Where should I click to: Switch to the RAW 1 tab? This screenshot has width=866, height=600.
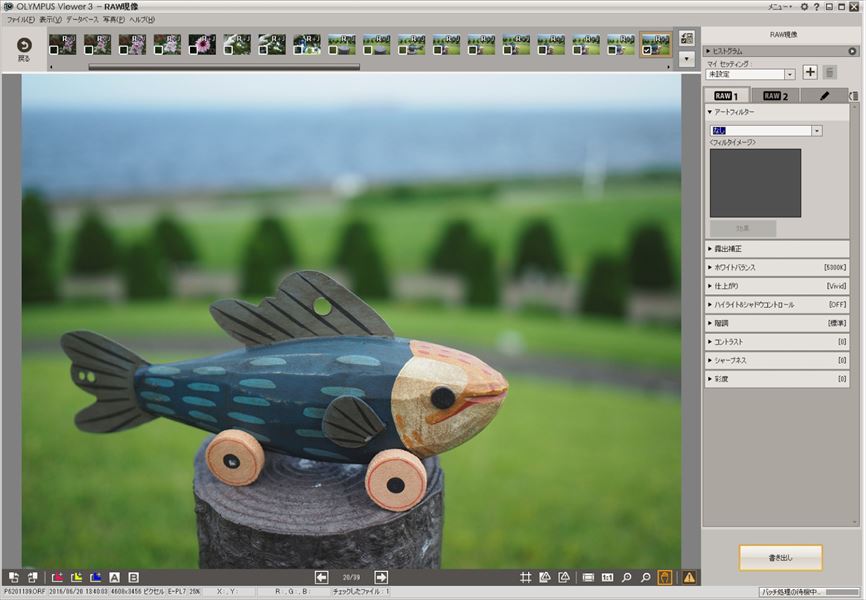coord(726,96)
